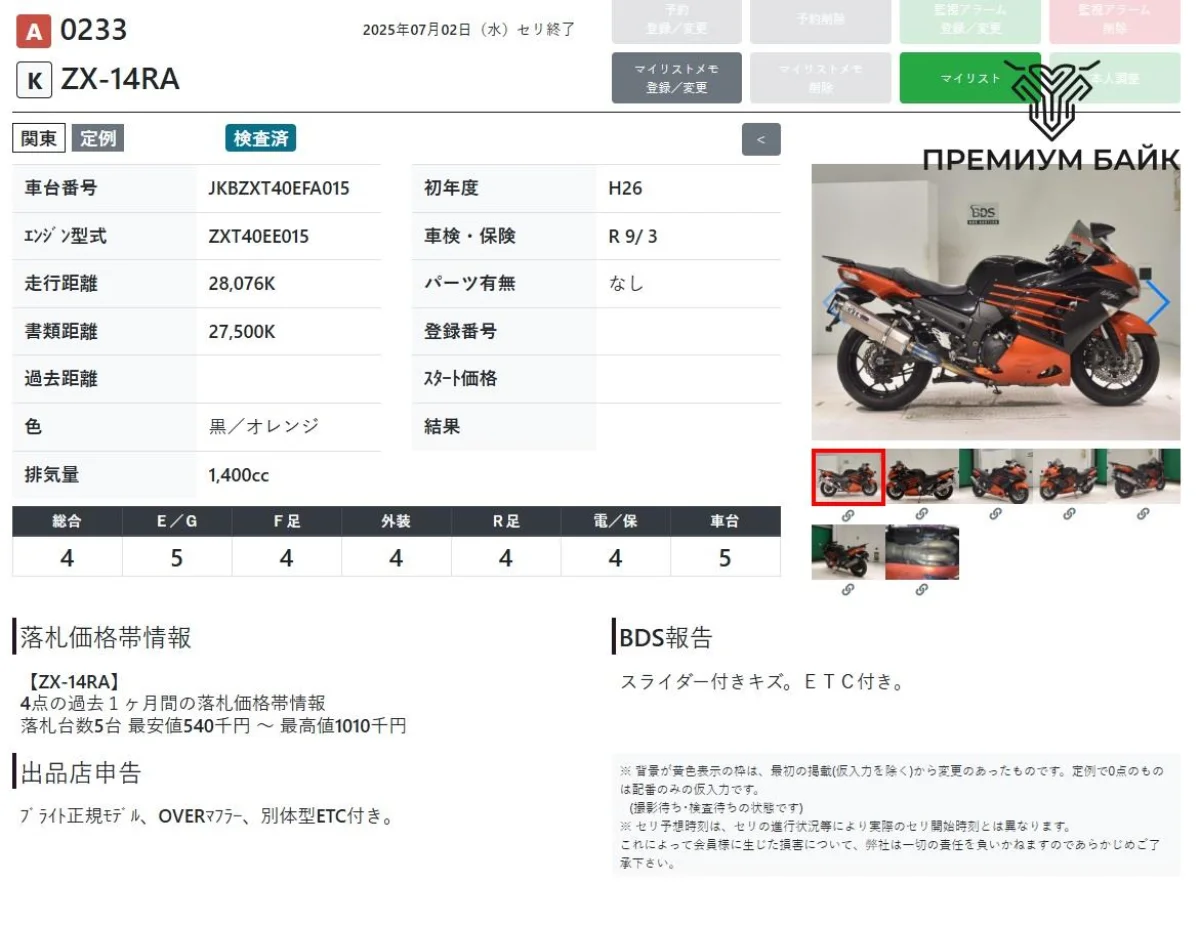
Task: Collapse panel with the gray '<' button
Action: [x=761, y=140]
